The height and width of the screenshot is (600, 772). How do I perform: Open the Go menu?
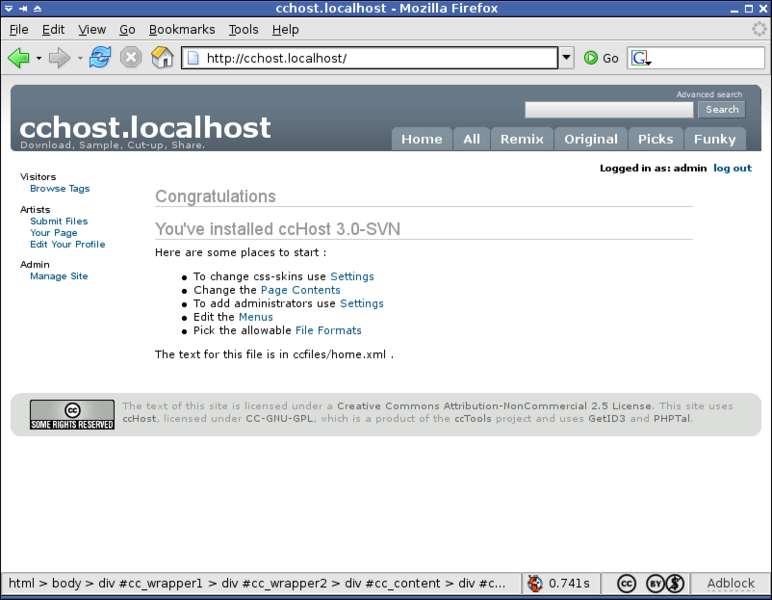tap(127, 30)
